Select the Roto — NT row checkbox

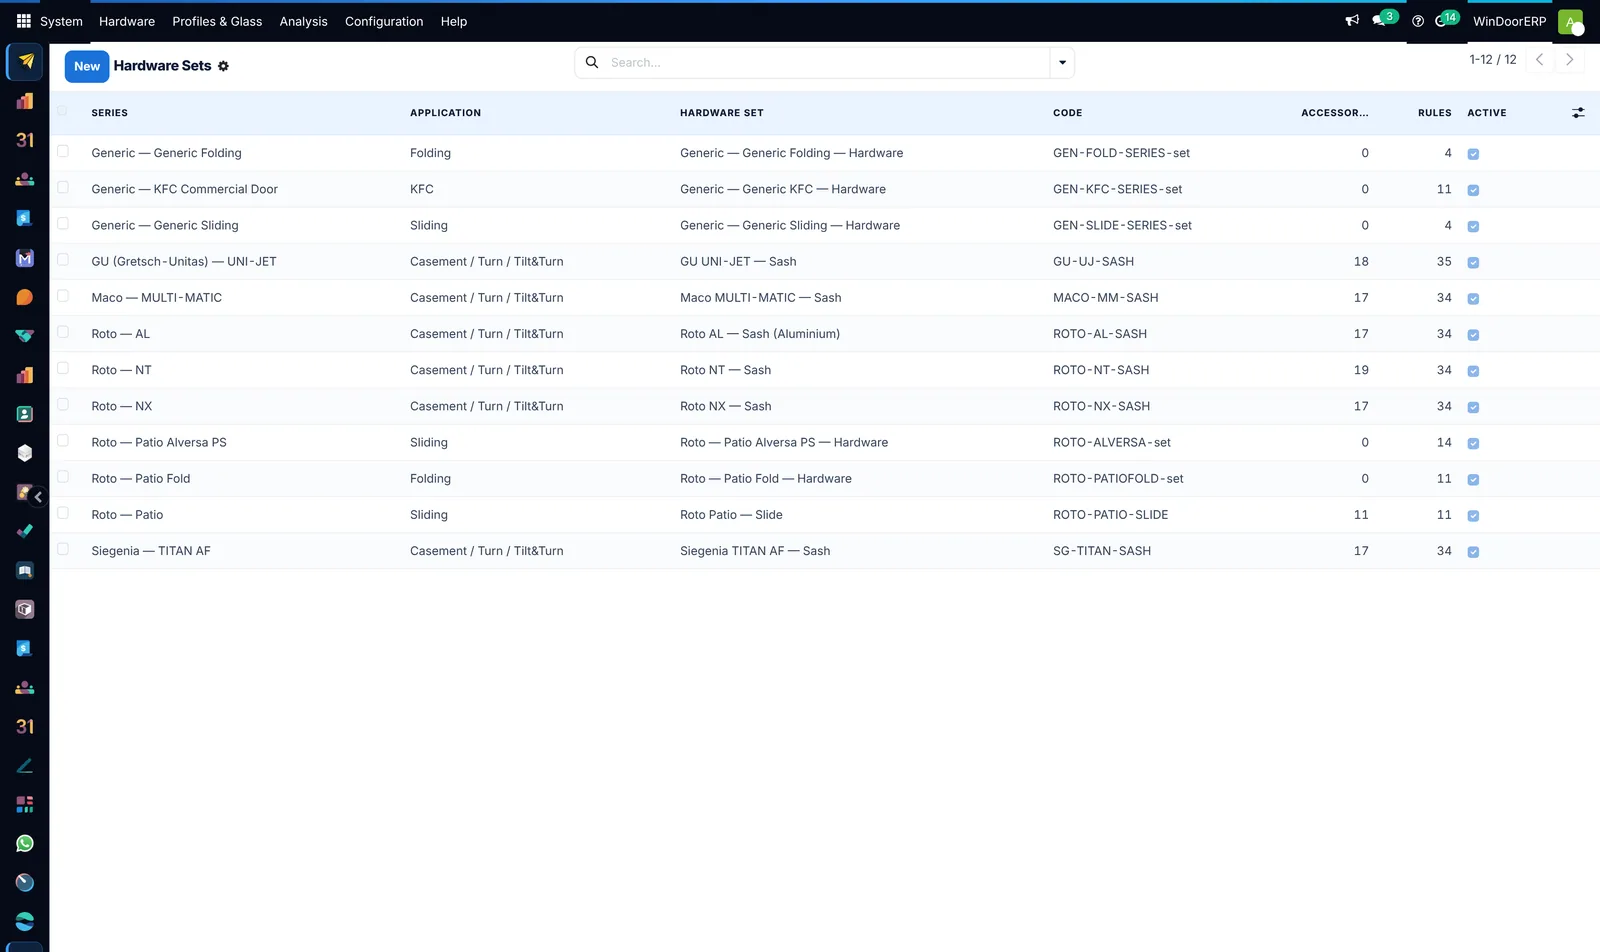63,368
